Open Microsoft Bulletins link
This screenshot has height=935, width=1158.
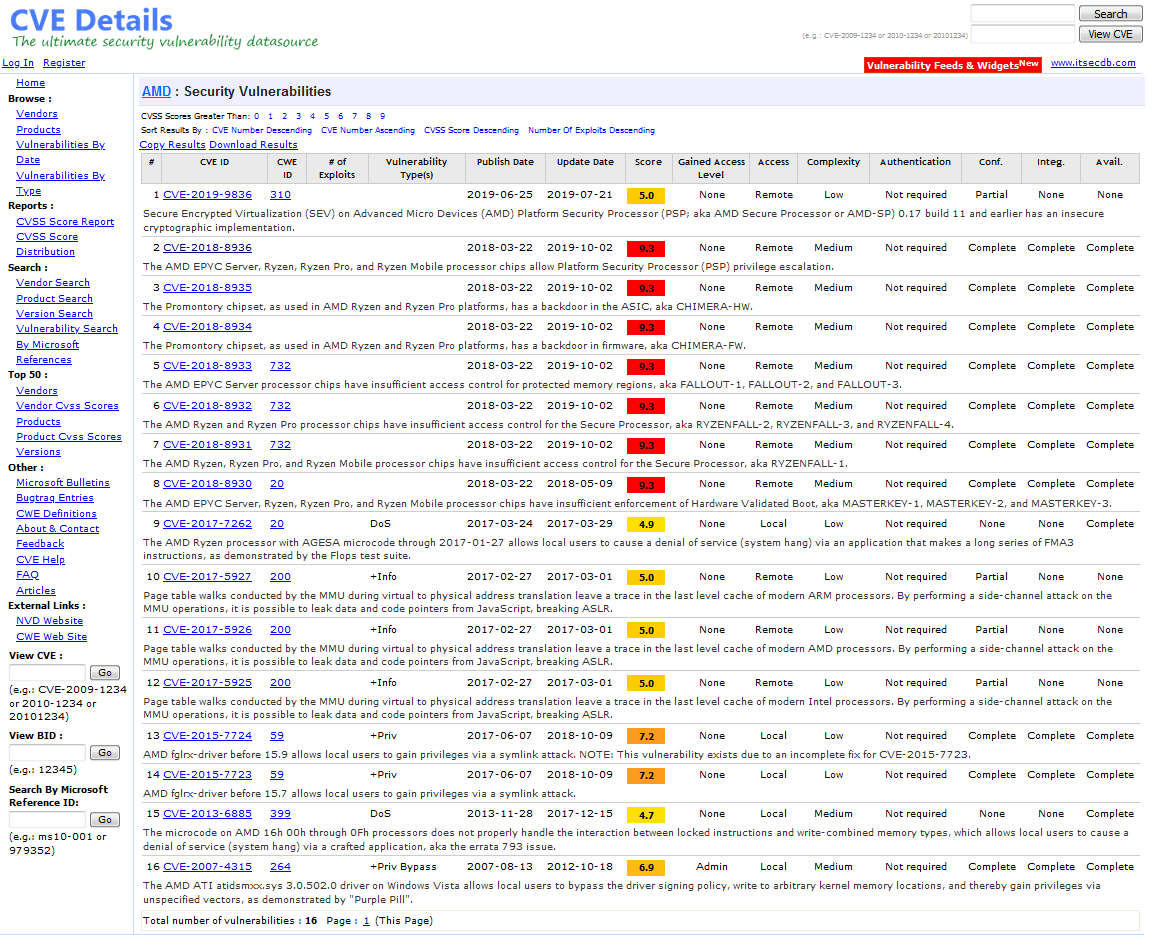pyautogui.click(x=63, y=482)
